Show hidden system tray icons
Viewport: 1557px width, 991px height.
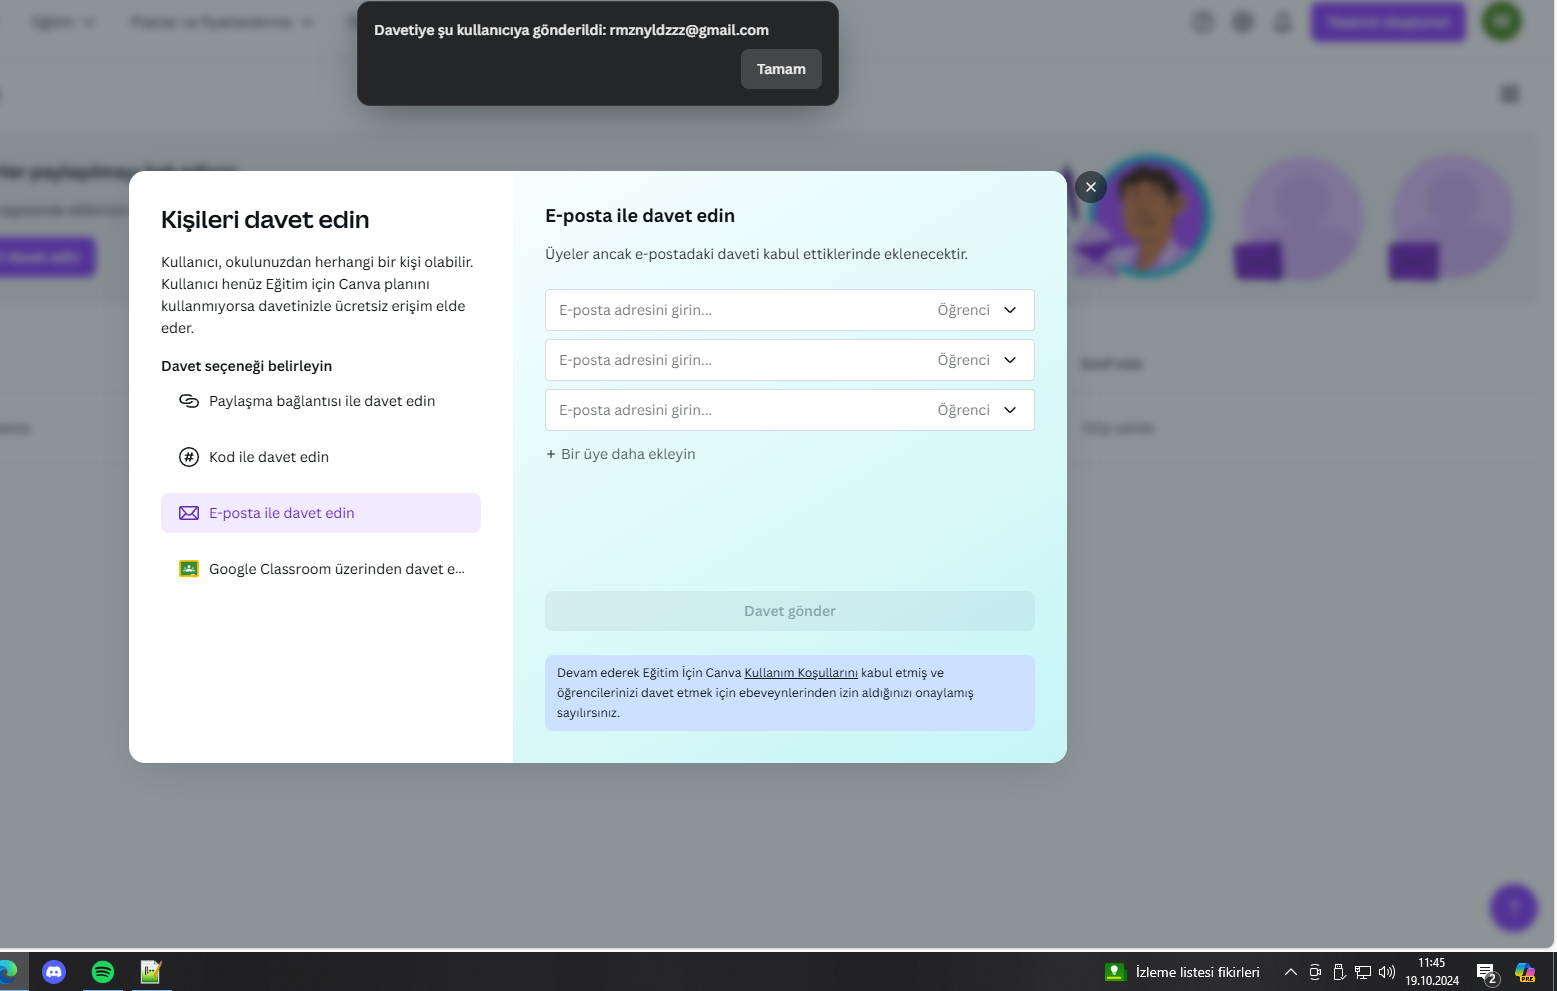click(1291, 972)
